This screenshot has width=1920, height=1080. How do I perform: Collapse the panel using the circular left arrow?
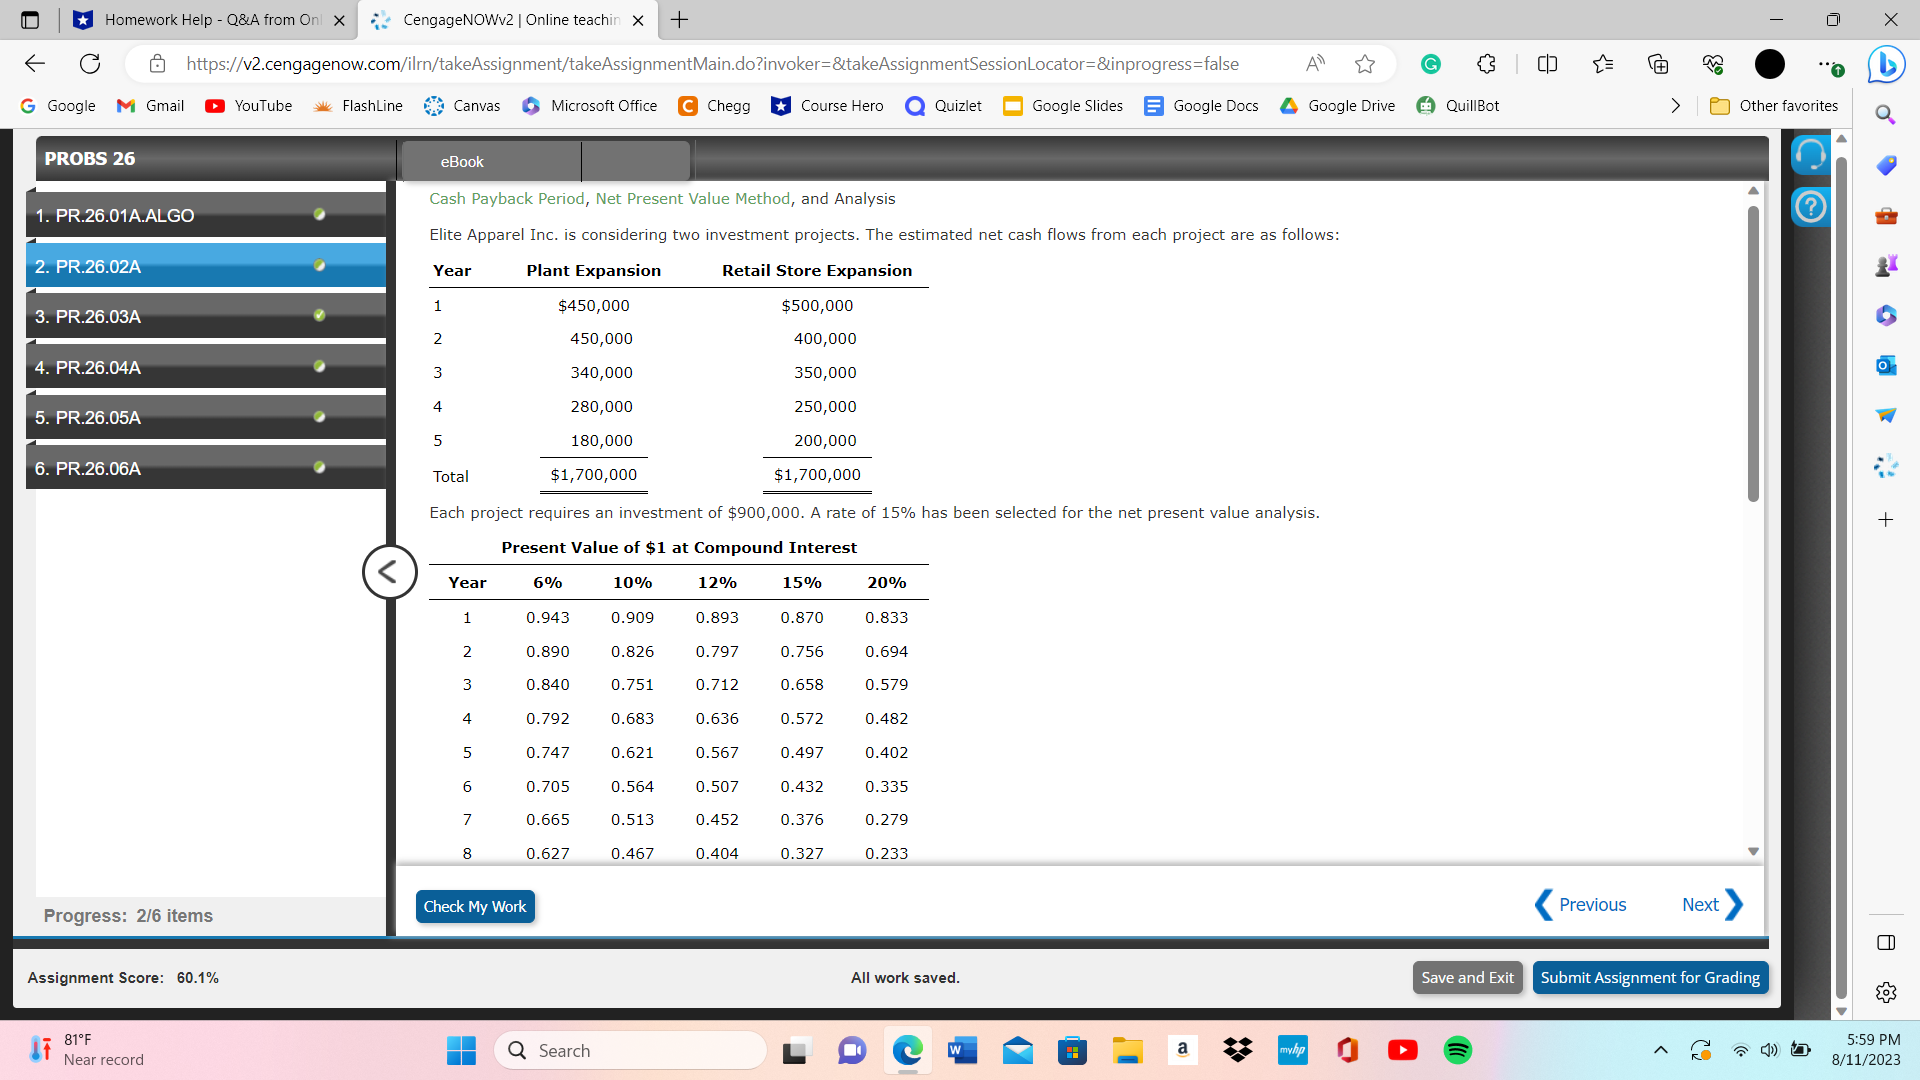[389, 572]
